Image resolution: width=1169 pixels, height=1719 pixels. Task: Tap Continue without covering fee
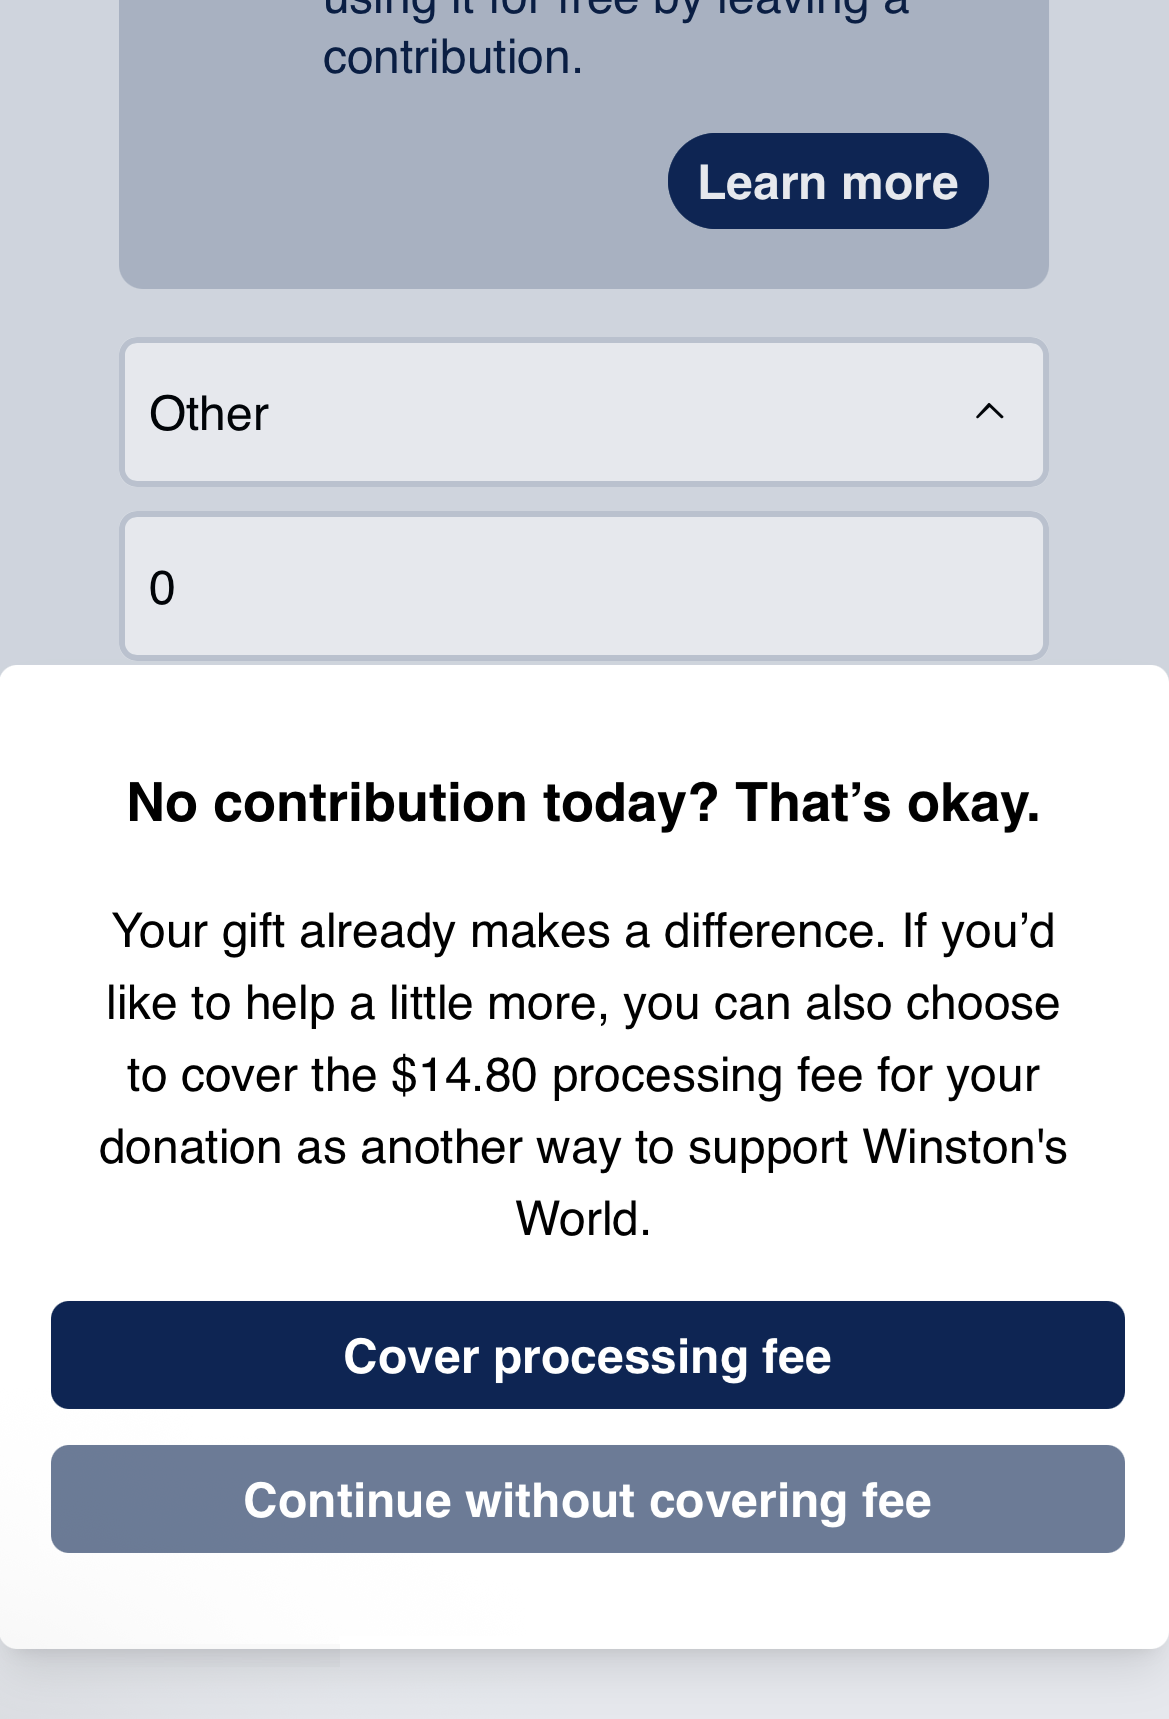(588, 1499)
